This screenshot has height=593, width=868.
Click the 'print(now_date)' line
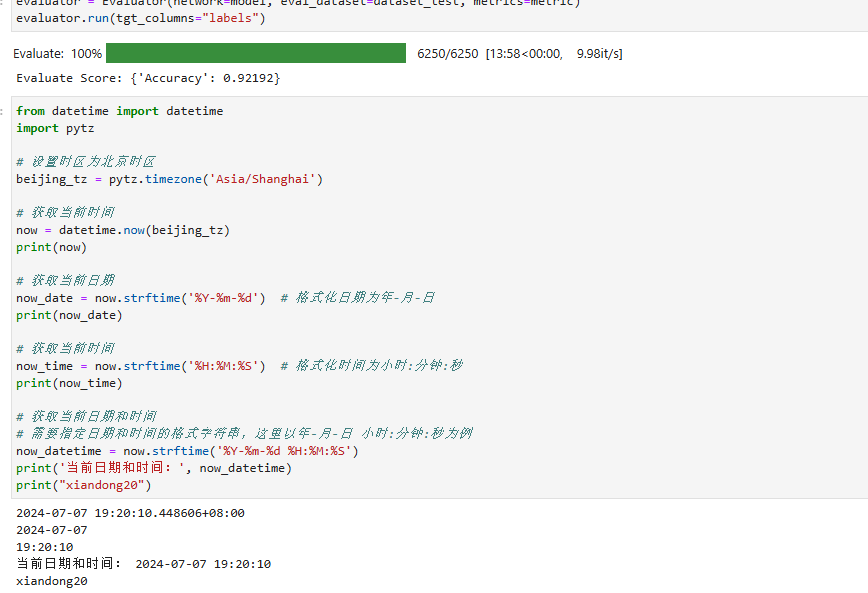pos(69,315)
